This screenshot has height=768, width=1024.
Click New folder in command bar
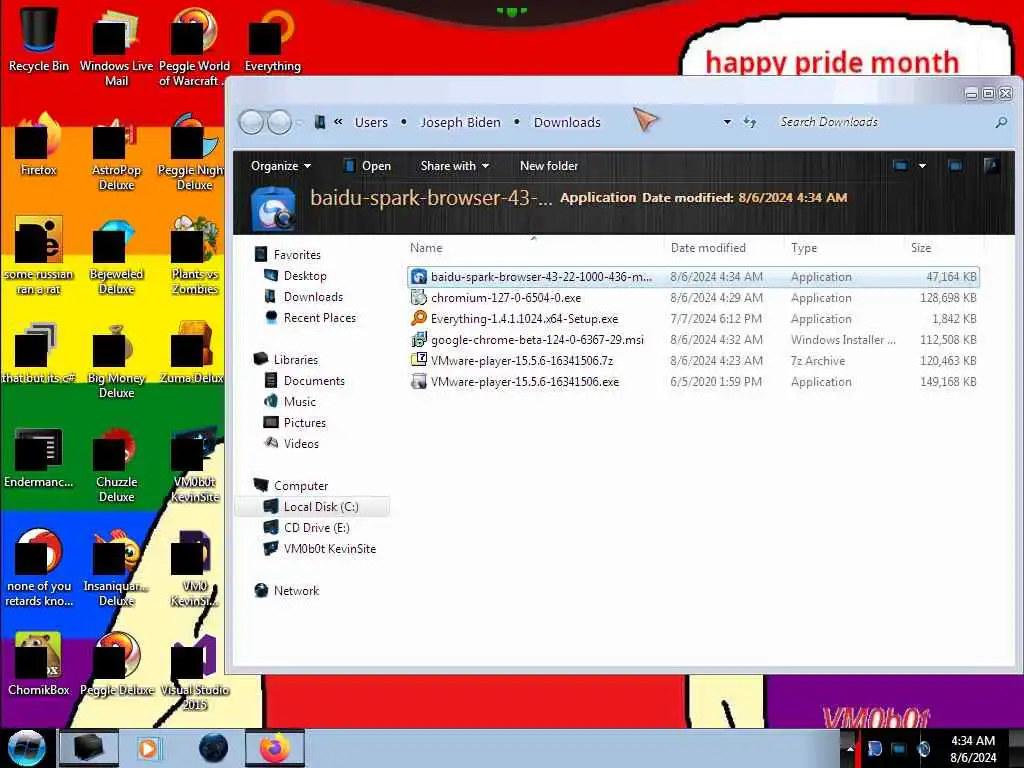tap(549, 166)
